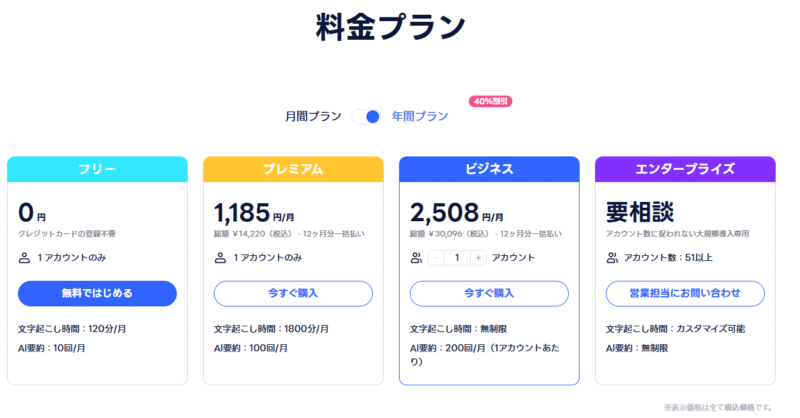The height and width of the screenshot is (418, 800).
Task: Click the multi-user icon in エンタープライズ plan
Action: (x=612, y=258)
